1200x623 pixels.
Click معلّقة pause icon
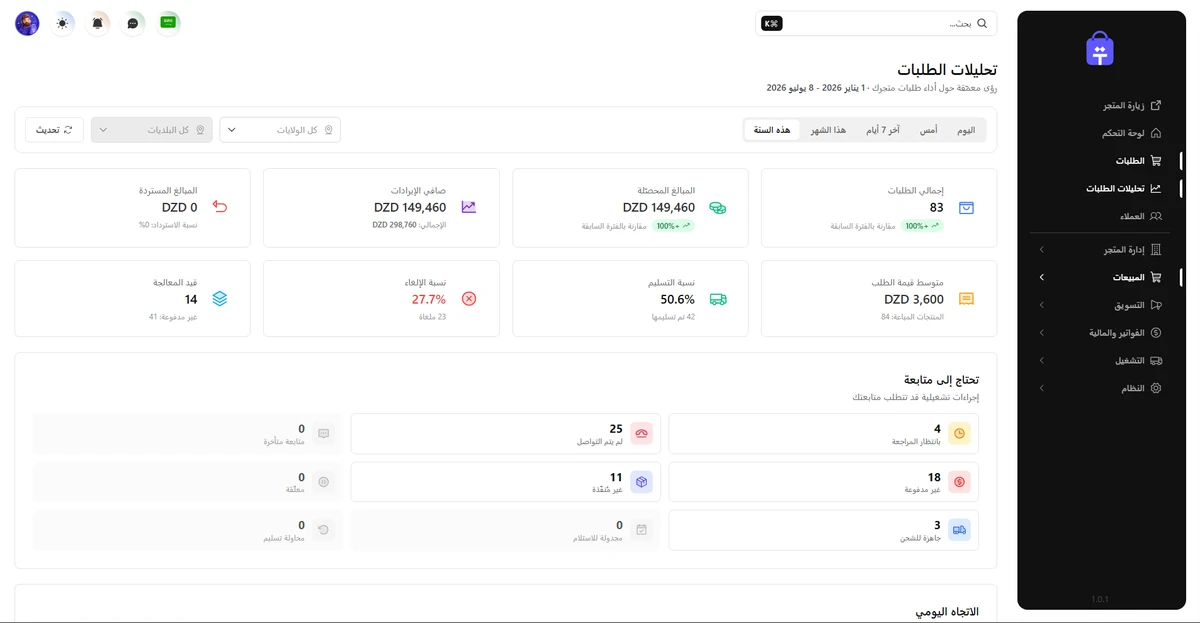coord(323,482)
